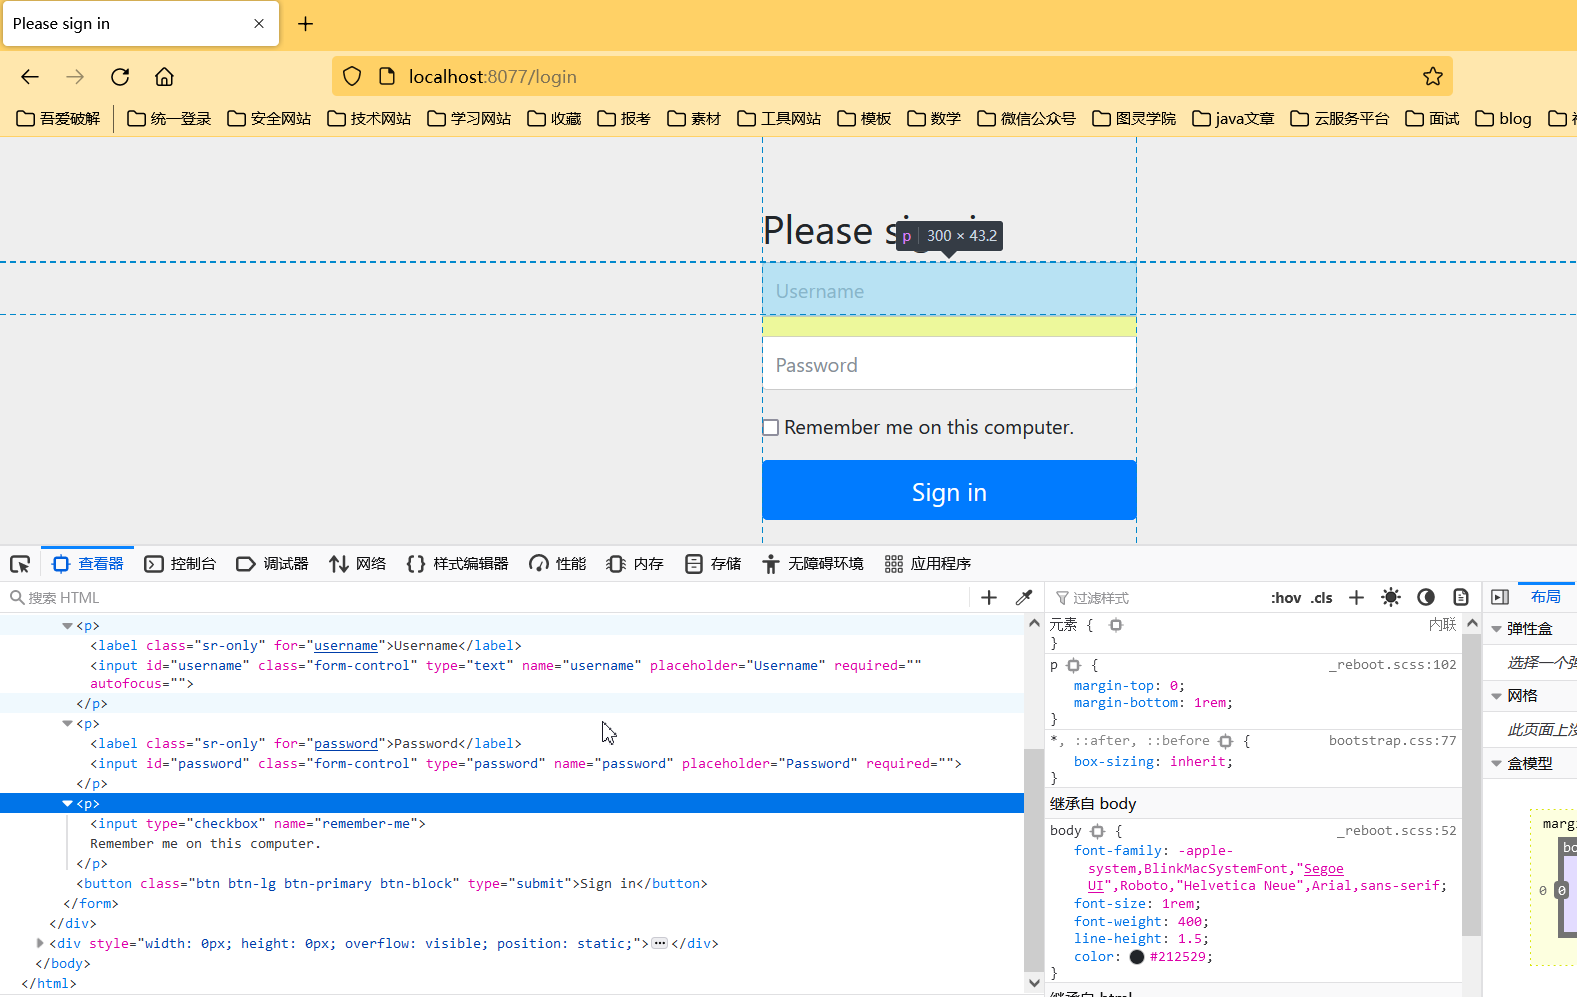Viewport: 1577px width, 997px height.
Task: Collapse the selected p element node
Action: (67, 803)
